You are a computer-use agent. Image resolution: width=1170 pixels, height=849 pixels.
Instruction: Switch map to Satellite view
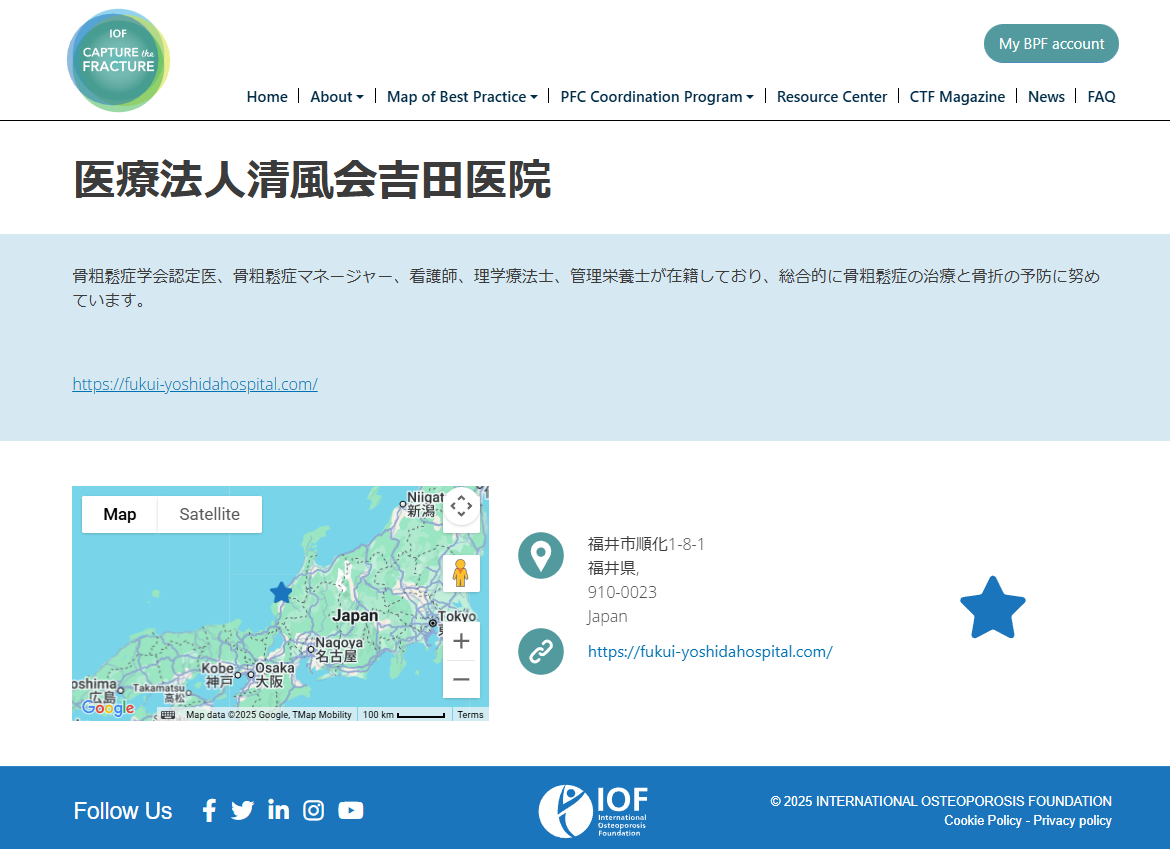[209, 514]
